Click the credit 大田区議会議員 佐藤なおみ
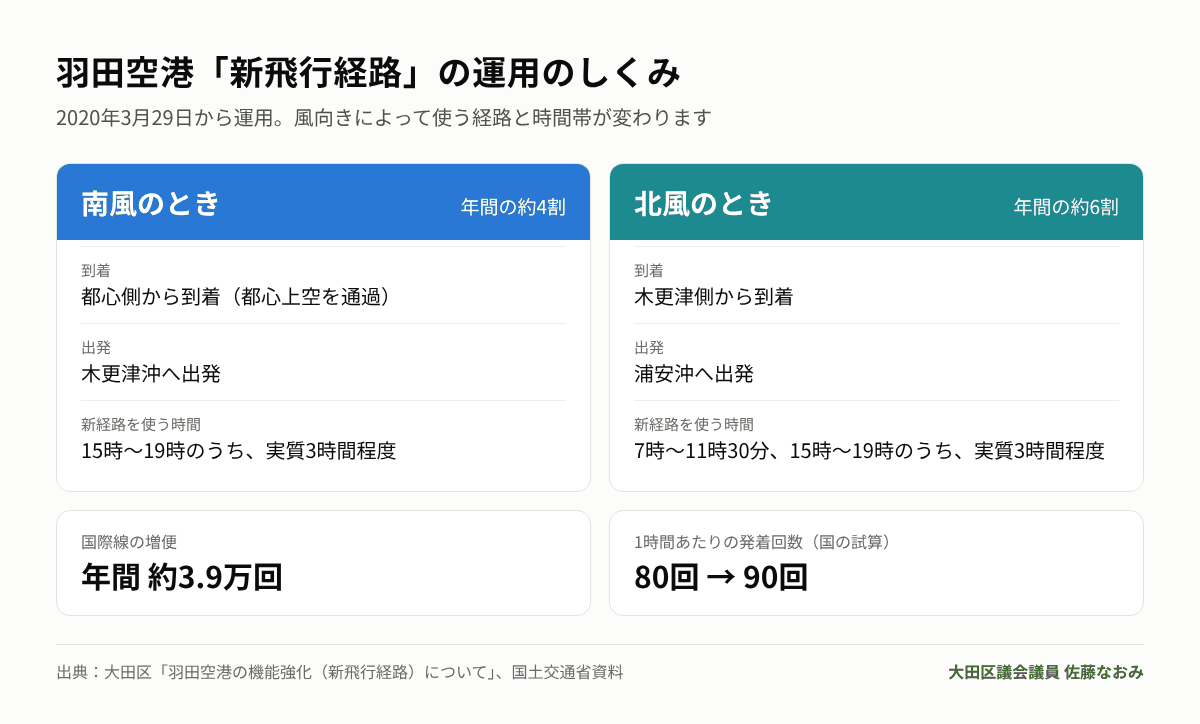Screen dimensions: 1200x724 pos(1046,672)
